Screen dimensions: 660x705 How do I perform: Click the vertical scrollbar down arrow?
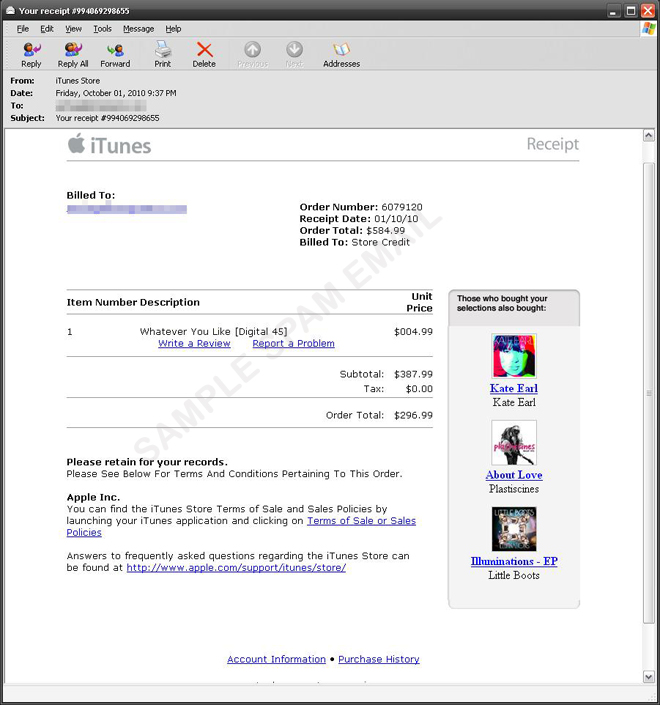coord(649,677)
